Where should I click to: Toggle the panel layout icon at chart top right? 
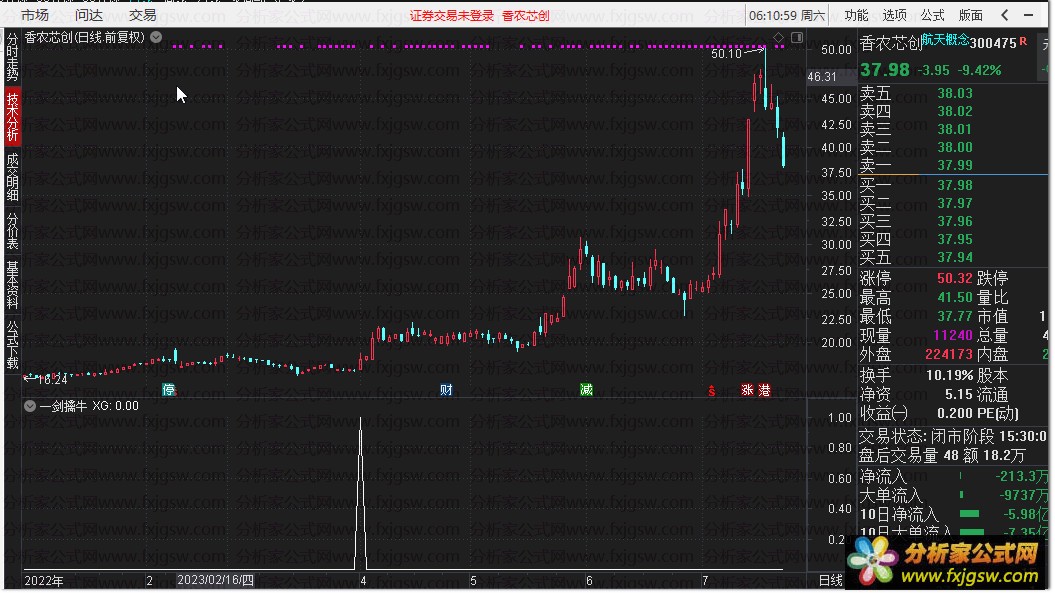[797, 38]
